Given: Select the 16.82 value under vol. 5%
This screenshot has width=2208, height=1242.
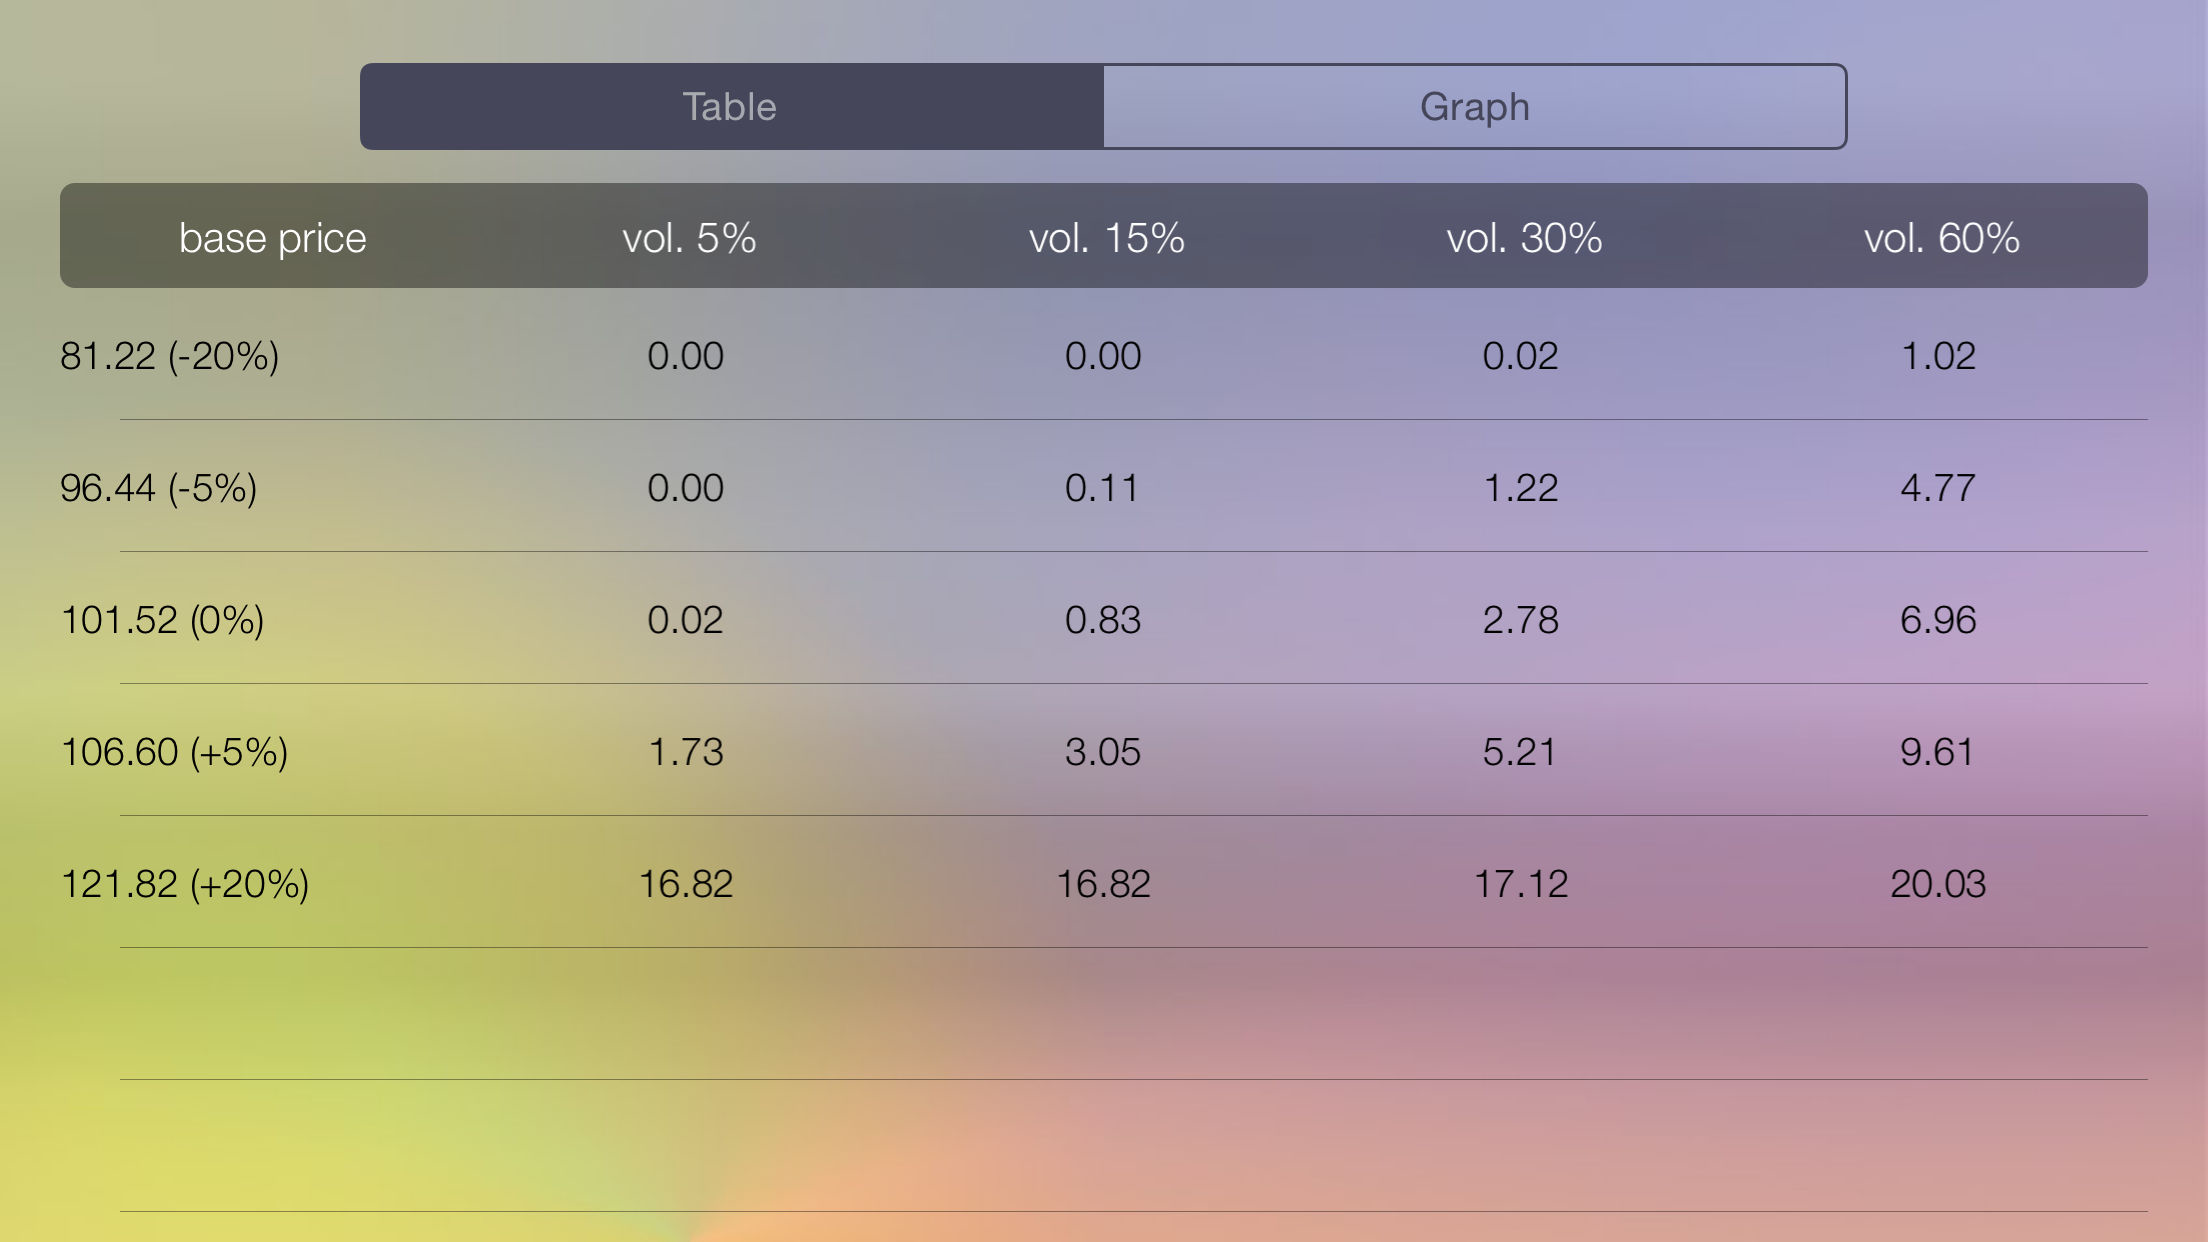Looking at the screenshot, I should click(685, 884).
